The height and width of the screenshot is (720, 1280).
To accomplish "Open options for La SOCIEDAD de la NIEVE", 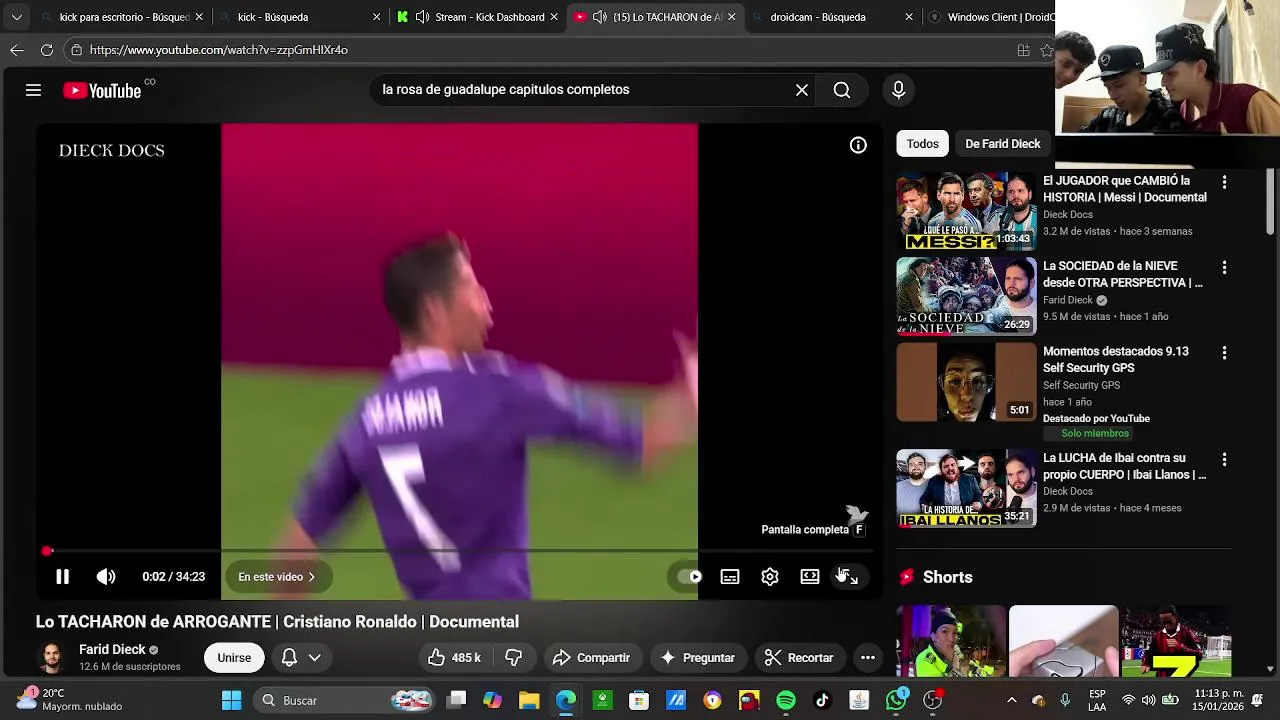I will pyautogui.click(x=1224, y=268).
